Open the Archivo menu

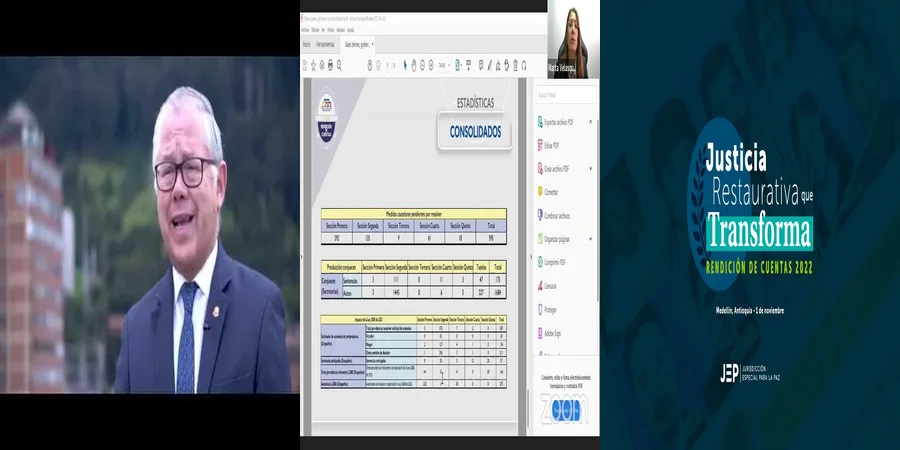(305, 29)
